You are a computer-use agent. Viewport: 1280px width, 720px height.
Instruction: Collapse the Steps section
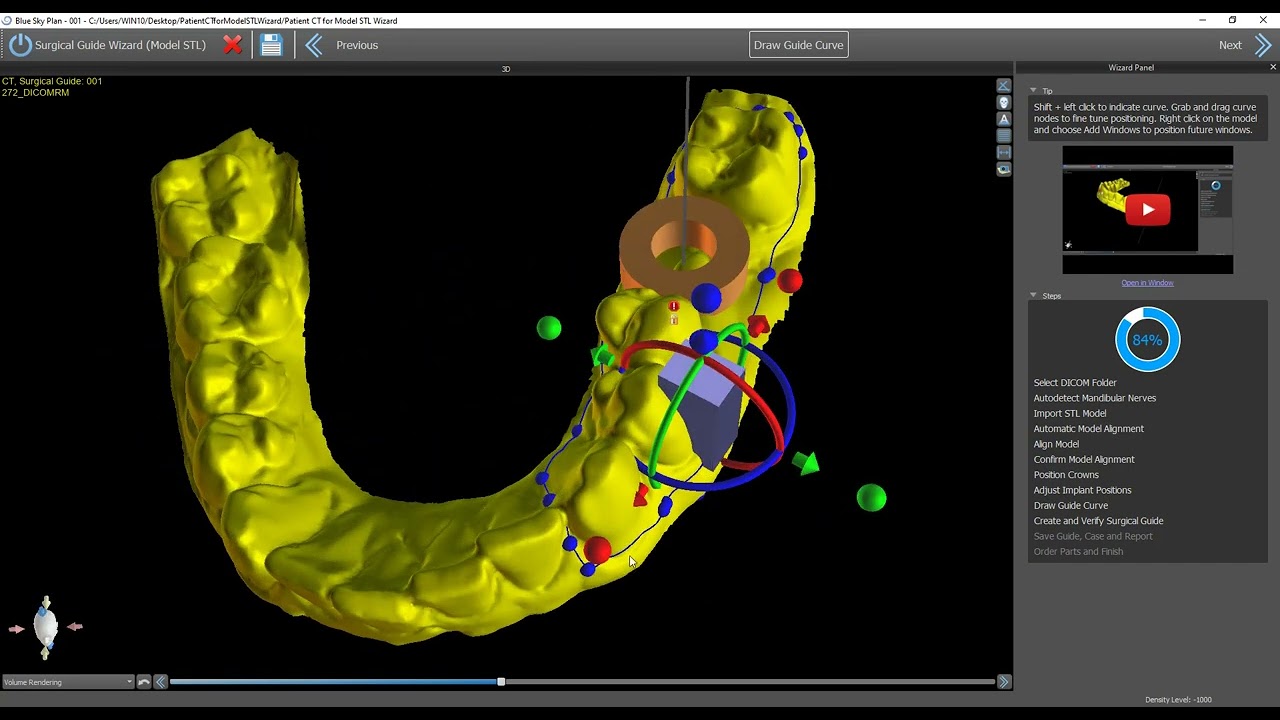tap(1034, 296)
